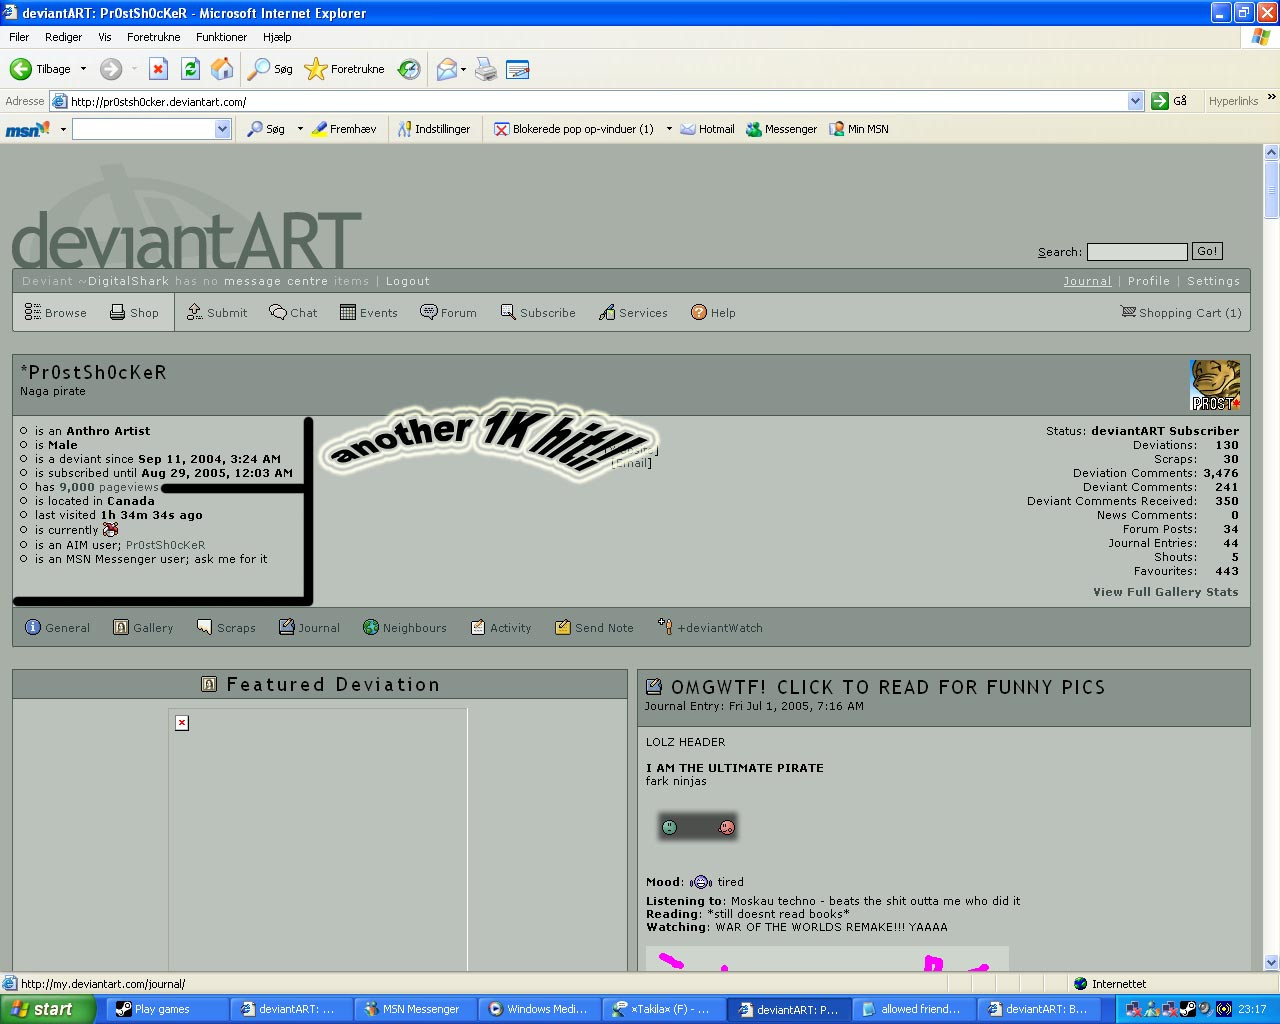Screen dimensions: 1280x1024
Task: Click the green Refresh page icon
Action: [x=190, y=69]
